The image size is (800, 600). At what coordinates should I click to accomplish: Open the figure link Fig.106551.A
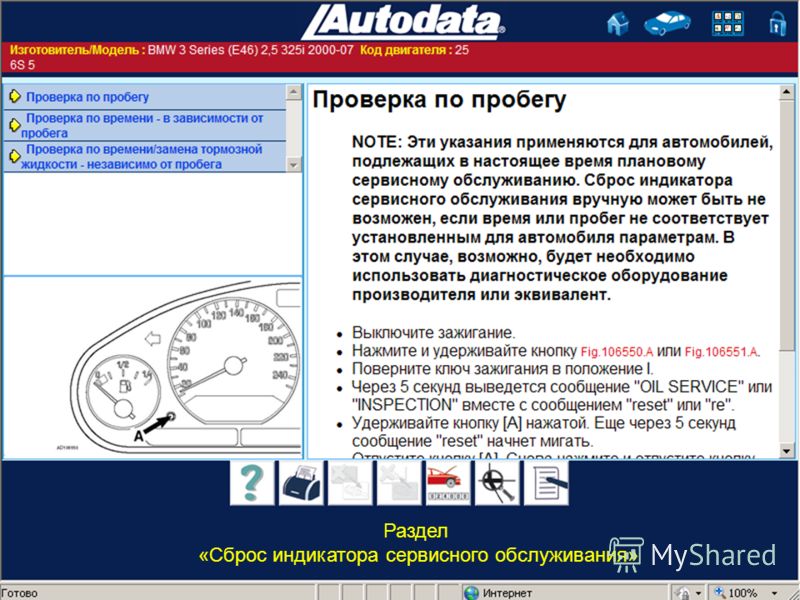(x=721, y=352)
